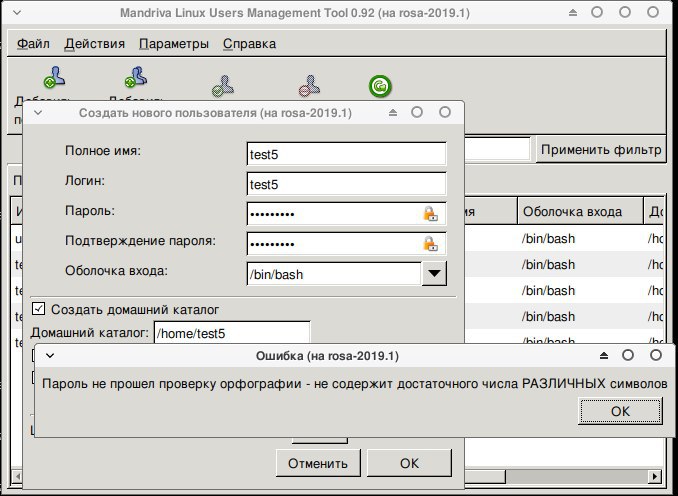678x496 pixels.
Task: Click the Оболочка входа label in dialog
Action: pyautogui.click(x=116, y=271)
